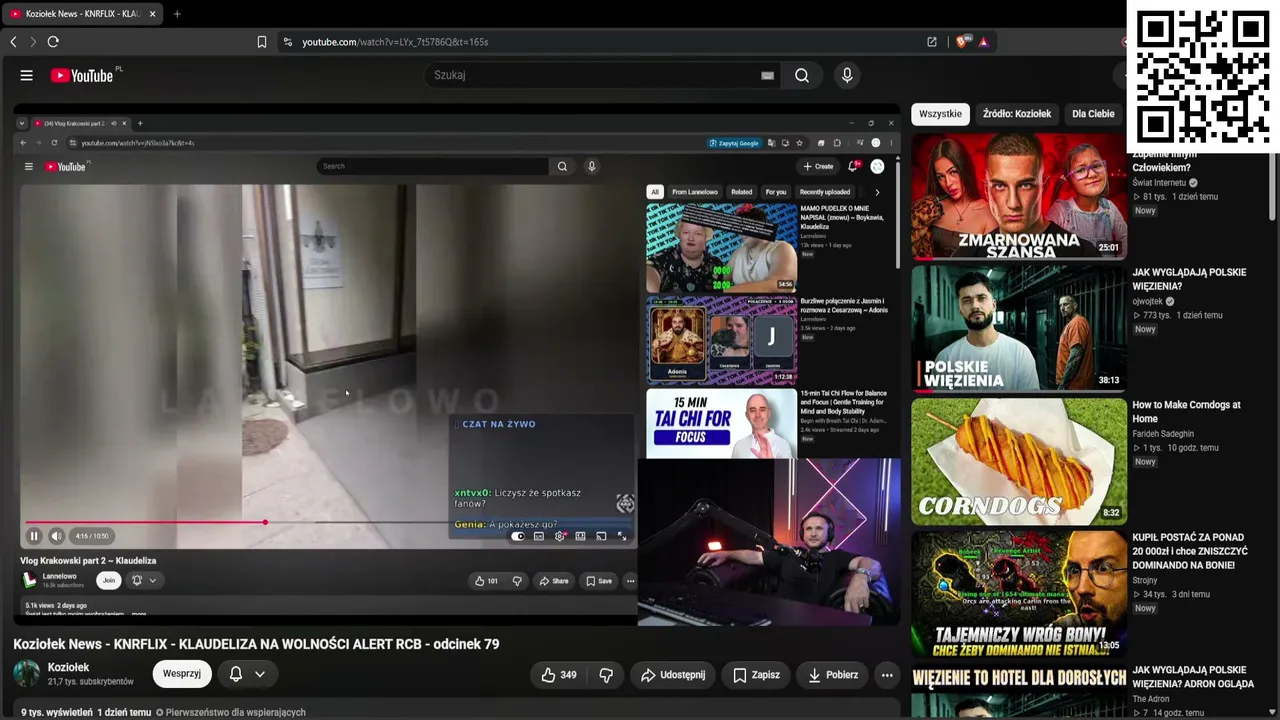This screenshot has width=1280, height=720.
Task: Cast the inner video to a device
Action: click(601, 536)
